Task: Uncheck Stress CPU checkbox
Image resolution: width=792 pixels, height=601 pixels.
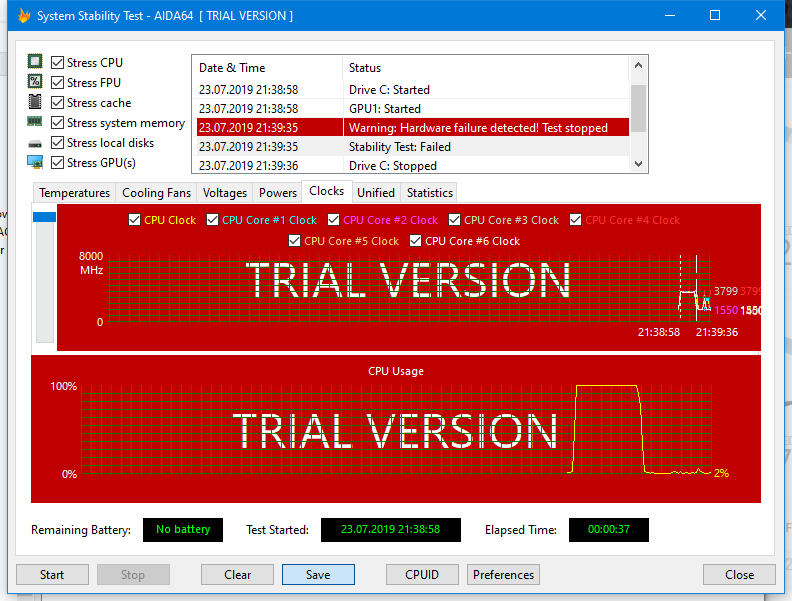Action: coord(58,63)
